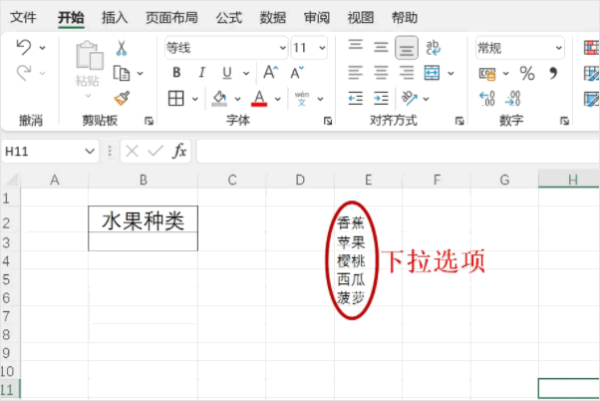Apply percent style
Viewport: 600px width, 401px height.
click(x=527, y=73)
